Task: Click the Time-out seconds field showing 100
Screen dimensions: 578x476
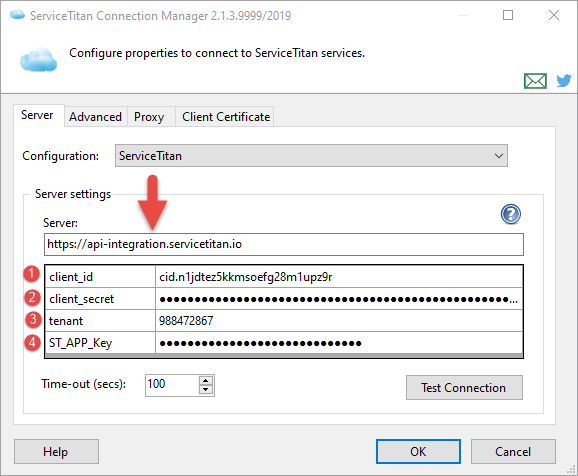Action: (172, 385)
